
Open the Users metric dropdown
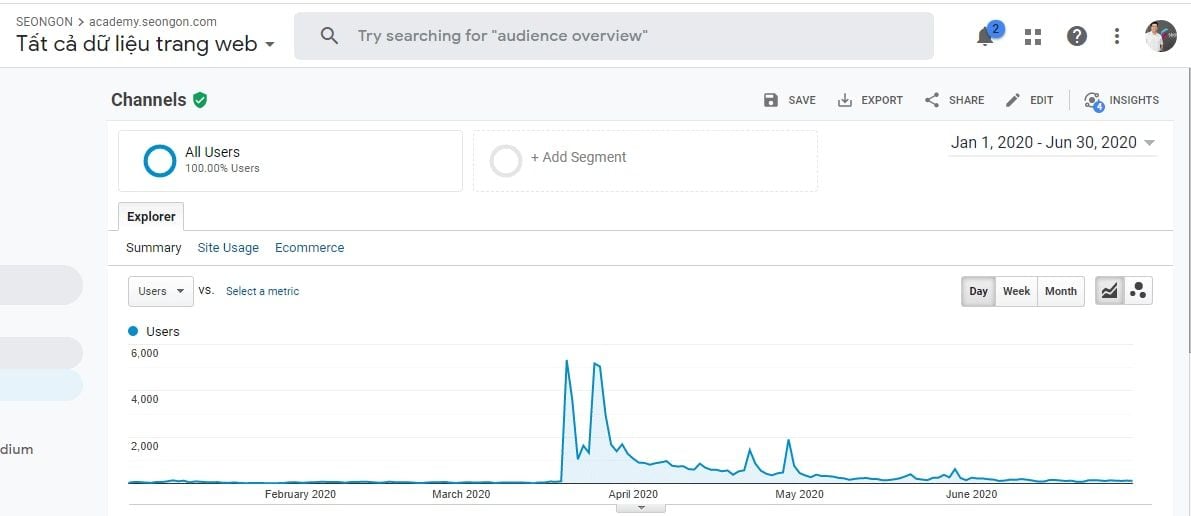(x=160, y=291)
